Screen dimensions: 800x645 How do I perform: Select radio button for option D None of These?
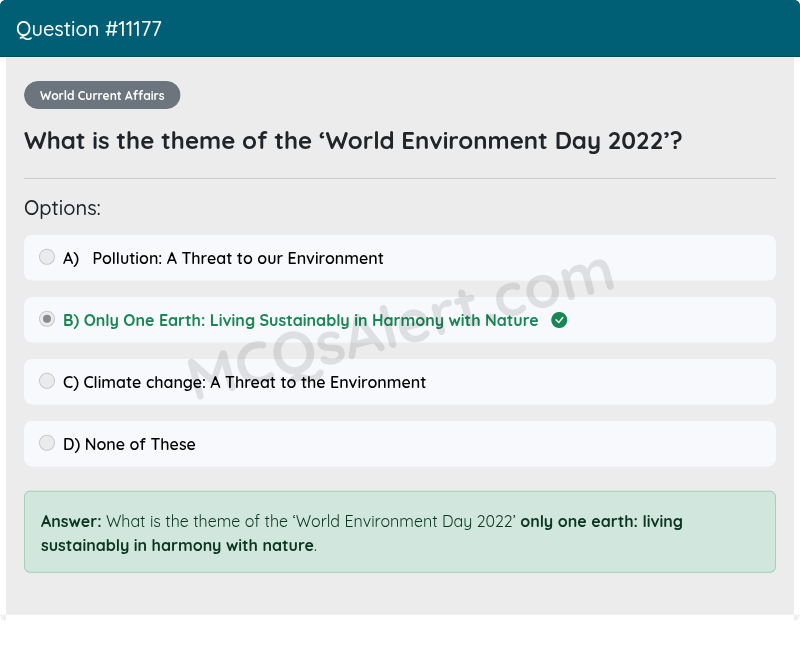coord(47,443)
